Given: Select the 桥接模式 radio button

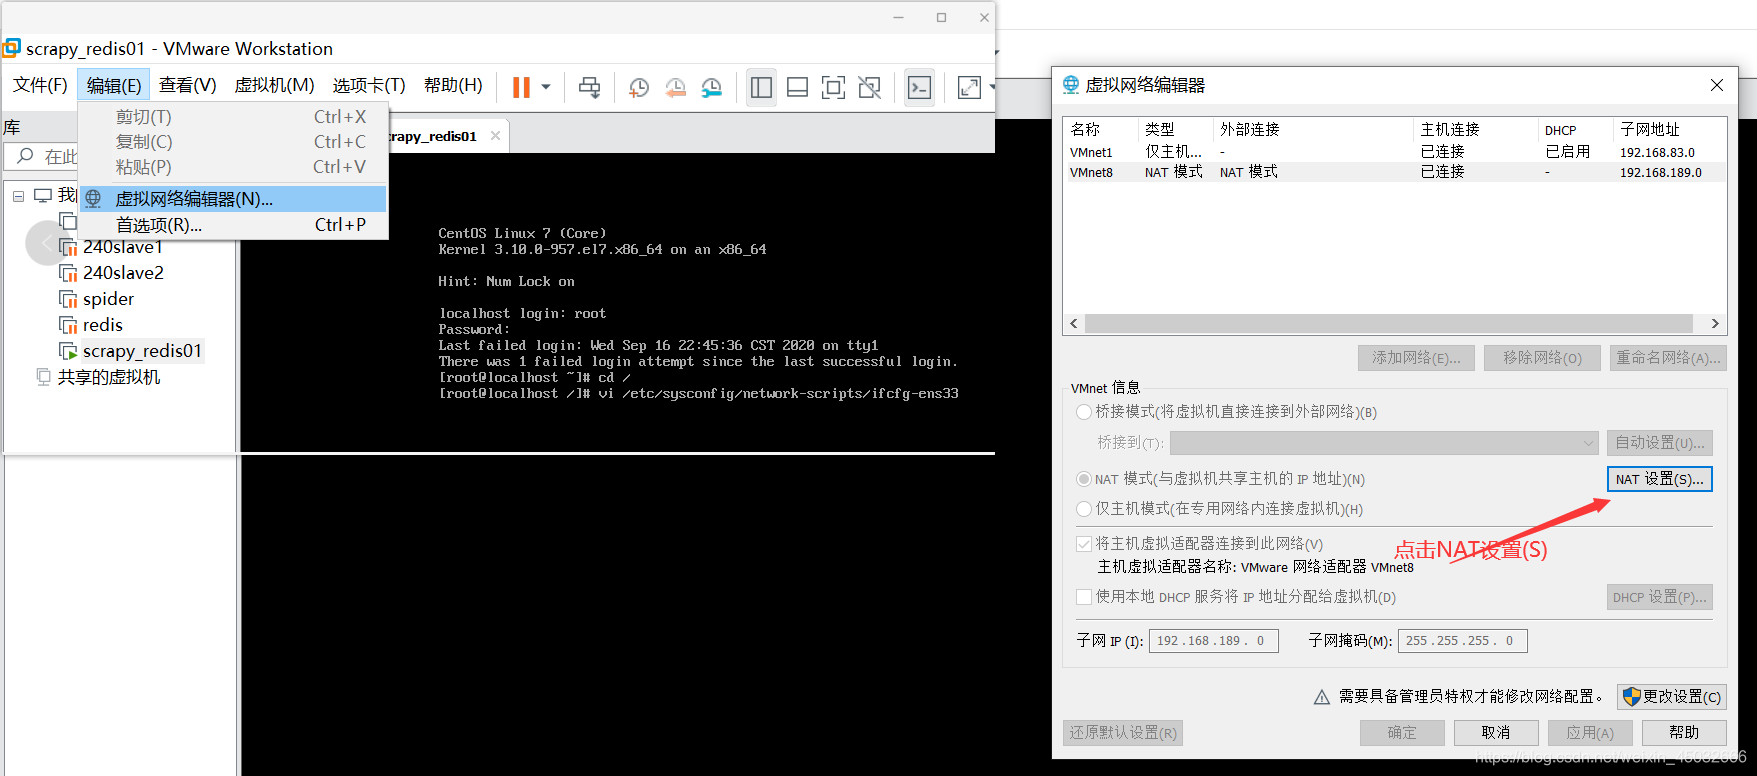Looking at the screenshot, I should click(1084, 412).
